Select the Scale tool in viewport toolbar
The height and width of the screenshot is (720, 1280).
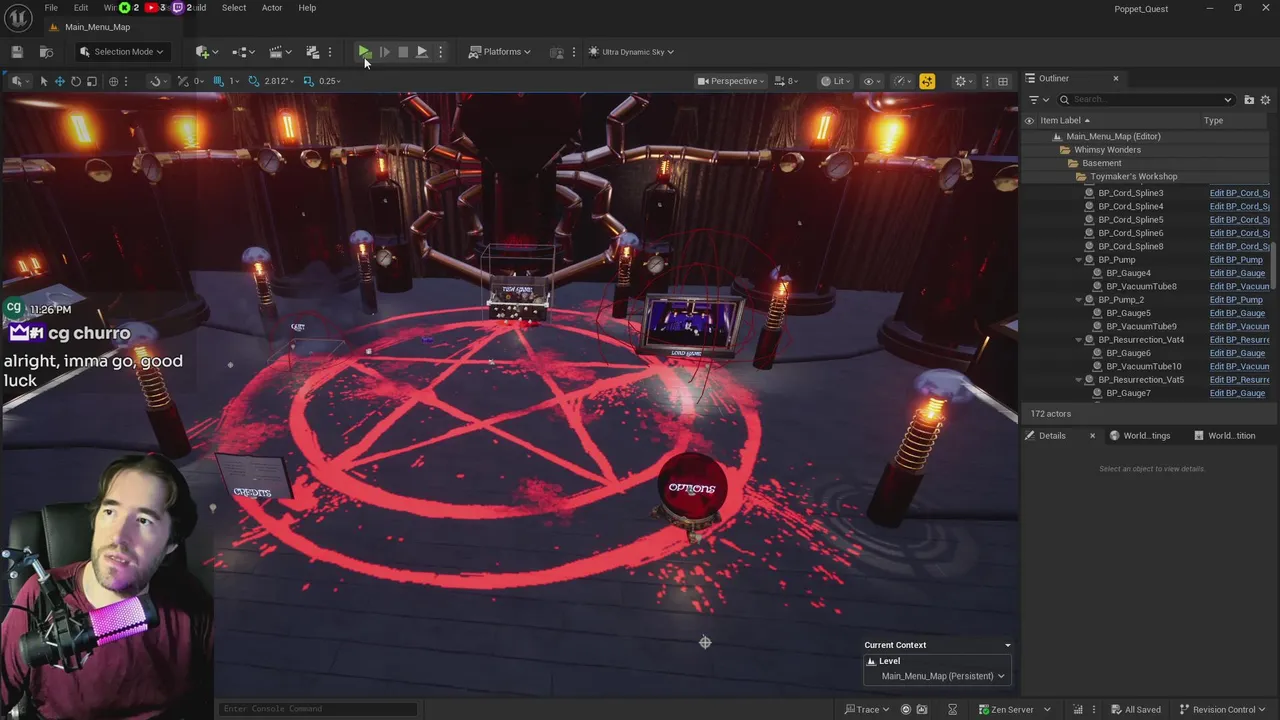tap(91, 81)
